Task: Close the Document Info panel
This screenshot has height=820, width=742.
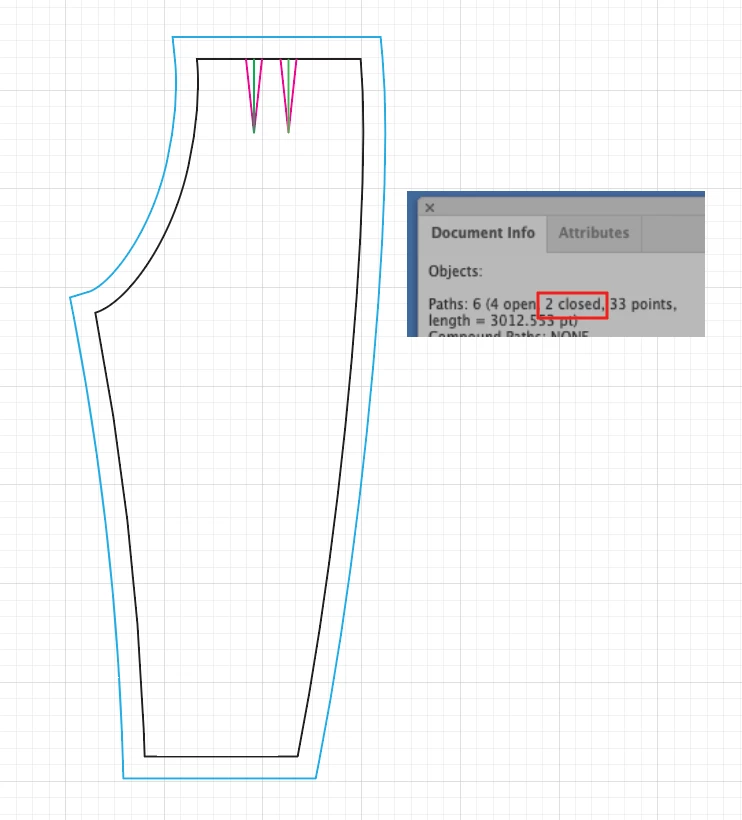Action: (x=430, y=208)
